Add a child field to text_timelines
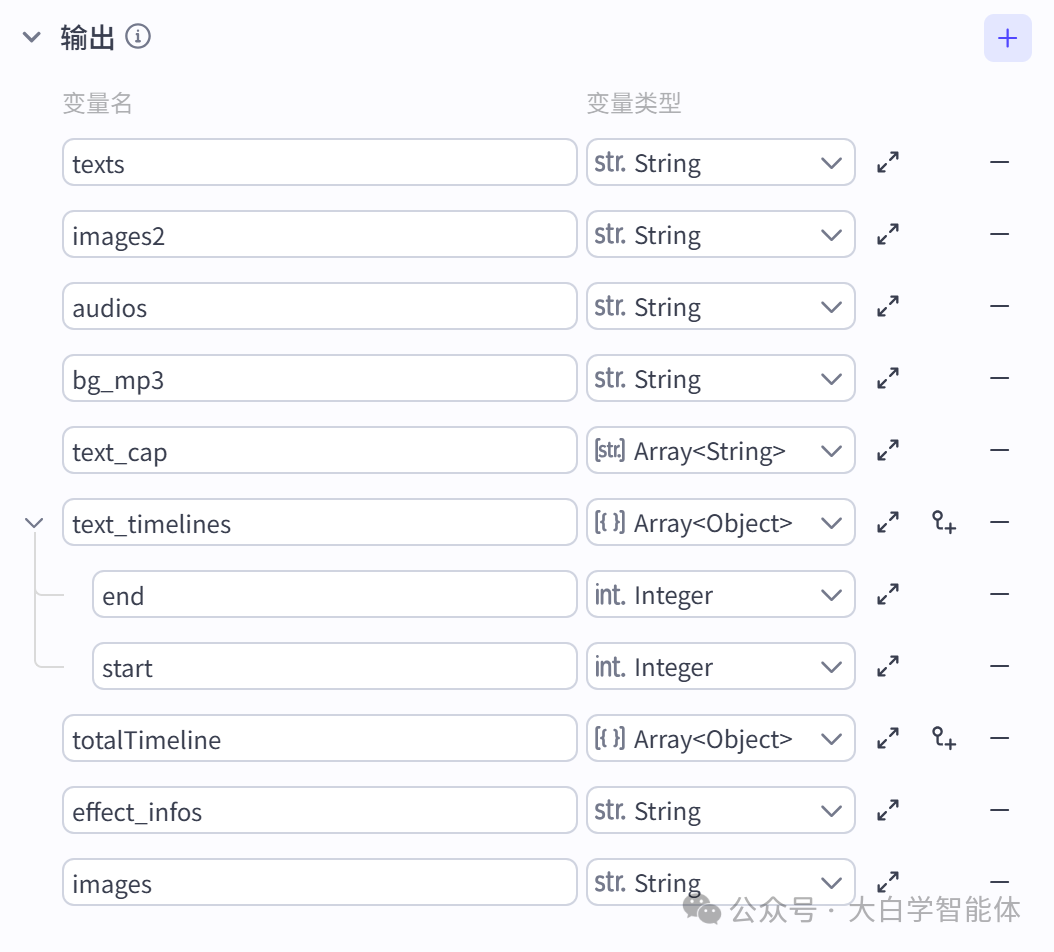This screenshot has width=1054, height=952. click(943, 522)
